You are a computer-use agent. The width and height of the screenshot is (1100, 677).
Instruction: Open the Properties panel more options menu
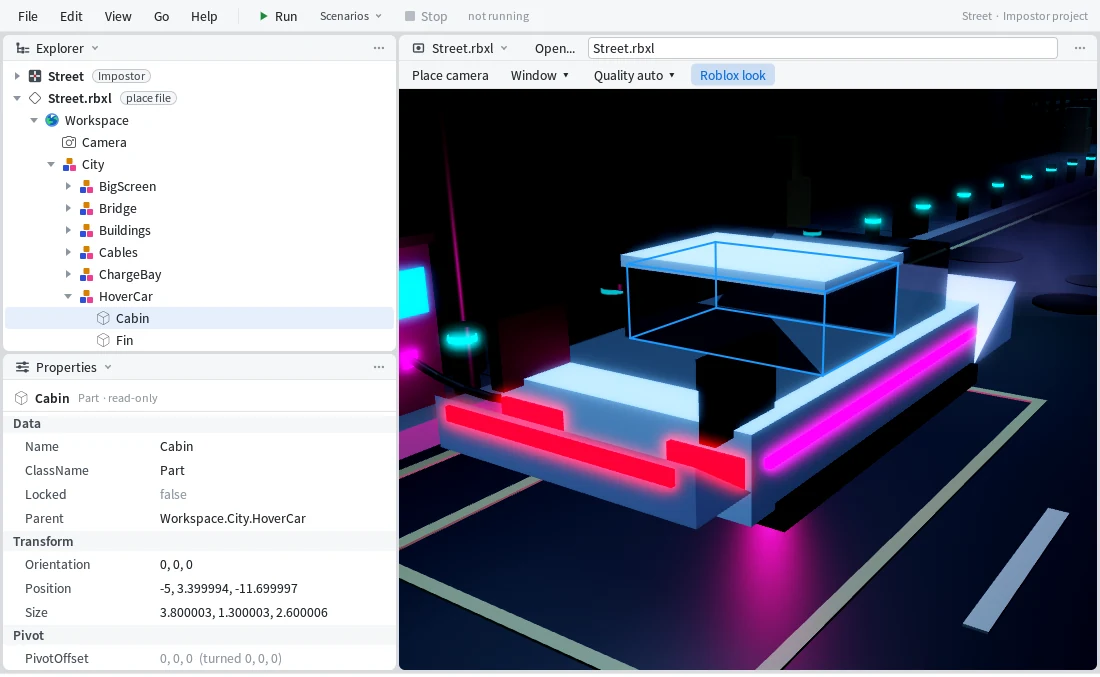[379, 367]
